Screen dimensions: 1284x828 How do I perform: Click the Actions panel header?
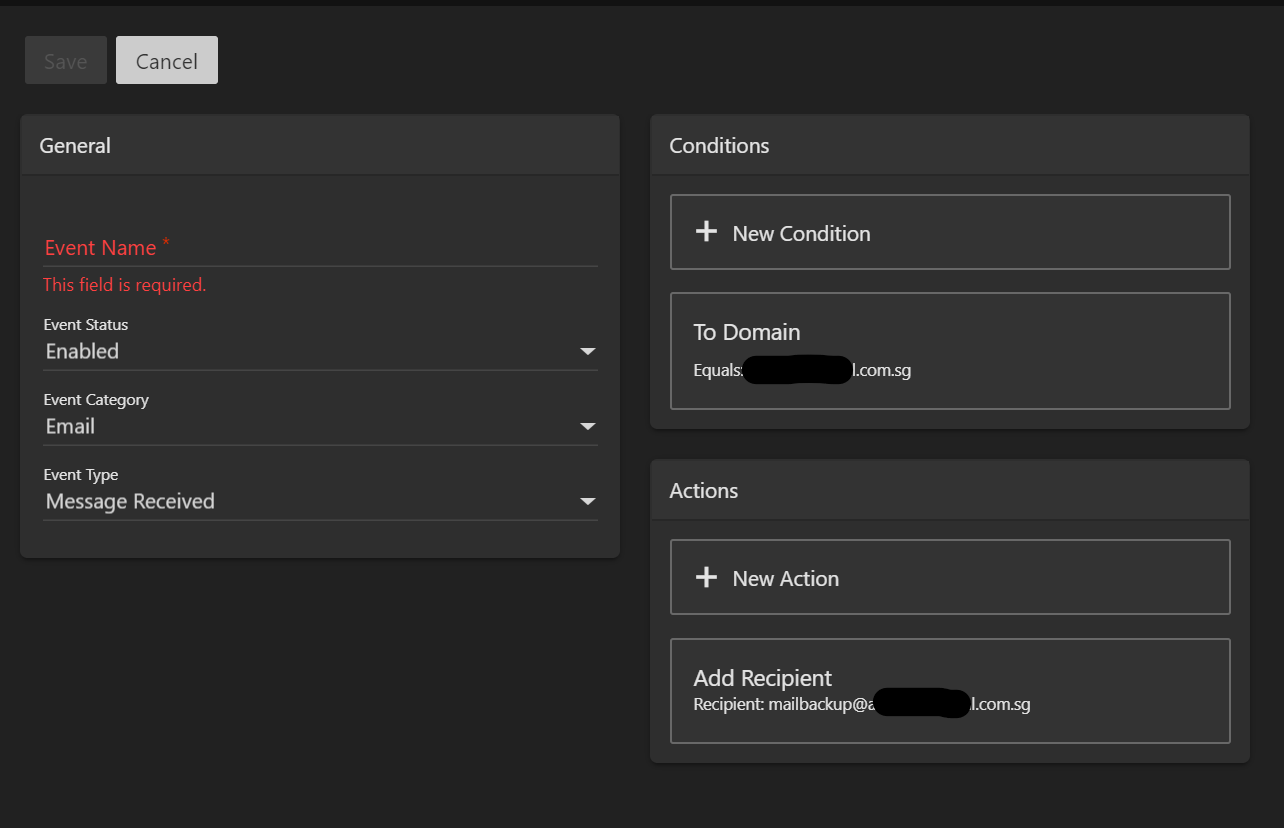click(x=949, y=491)
